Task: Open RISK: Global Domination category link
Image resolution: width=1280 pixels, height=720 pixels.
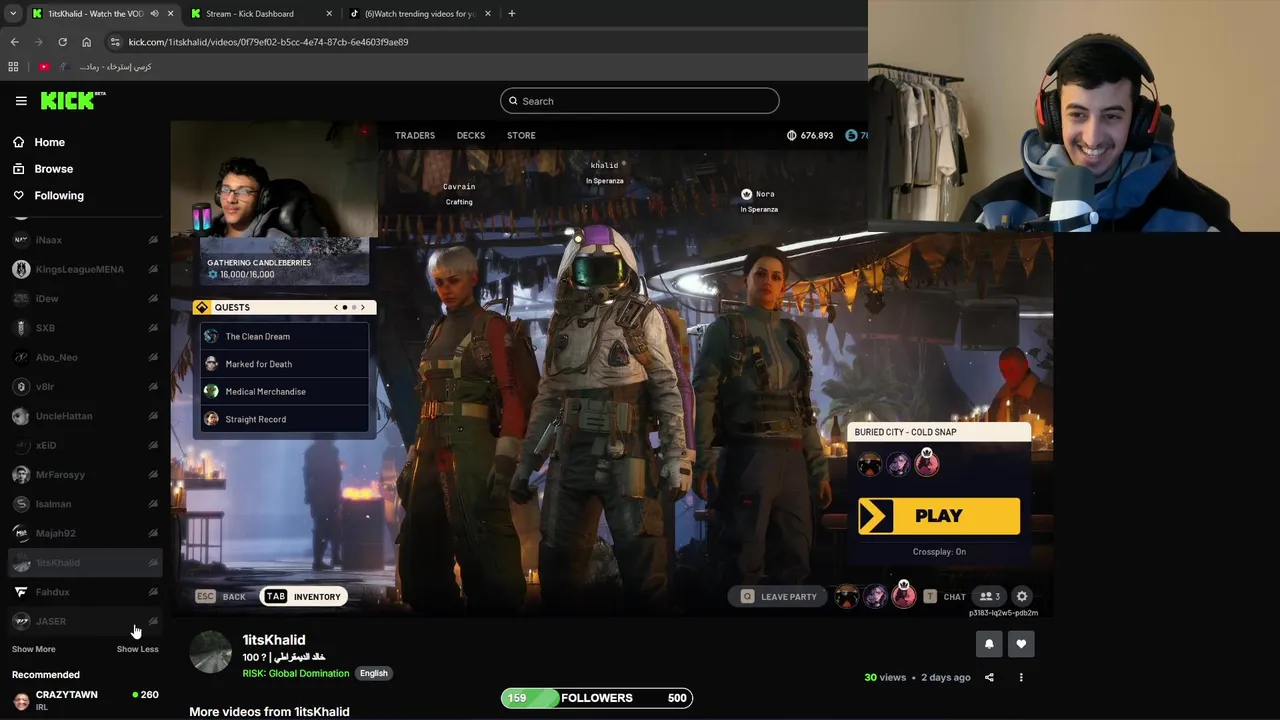Action: click(x=296, y=674)
